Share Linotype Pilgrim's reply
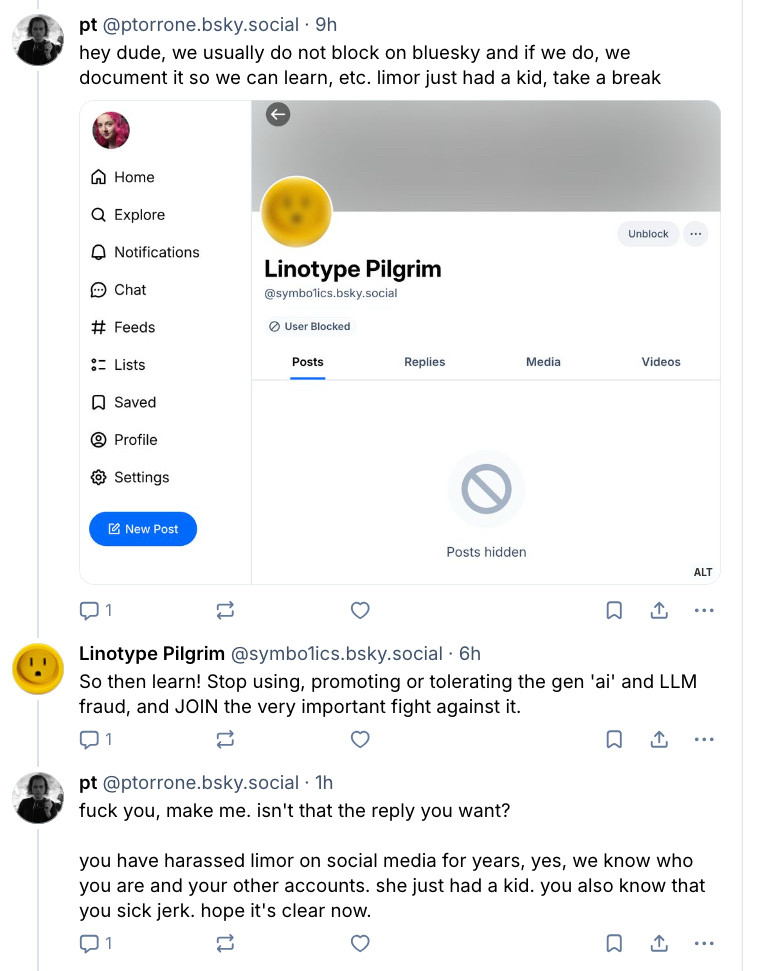This screenshot has height=971, width=758. (659, 739)
